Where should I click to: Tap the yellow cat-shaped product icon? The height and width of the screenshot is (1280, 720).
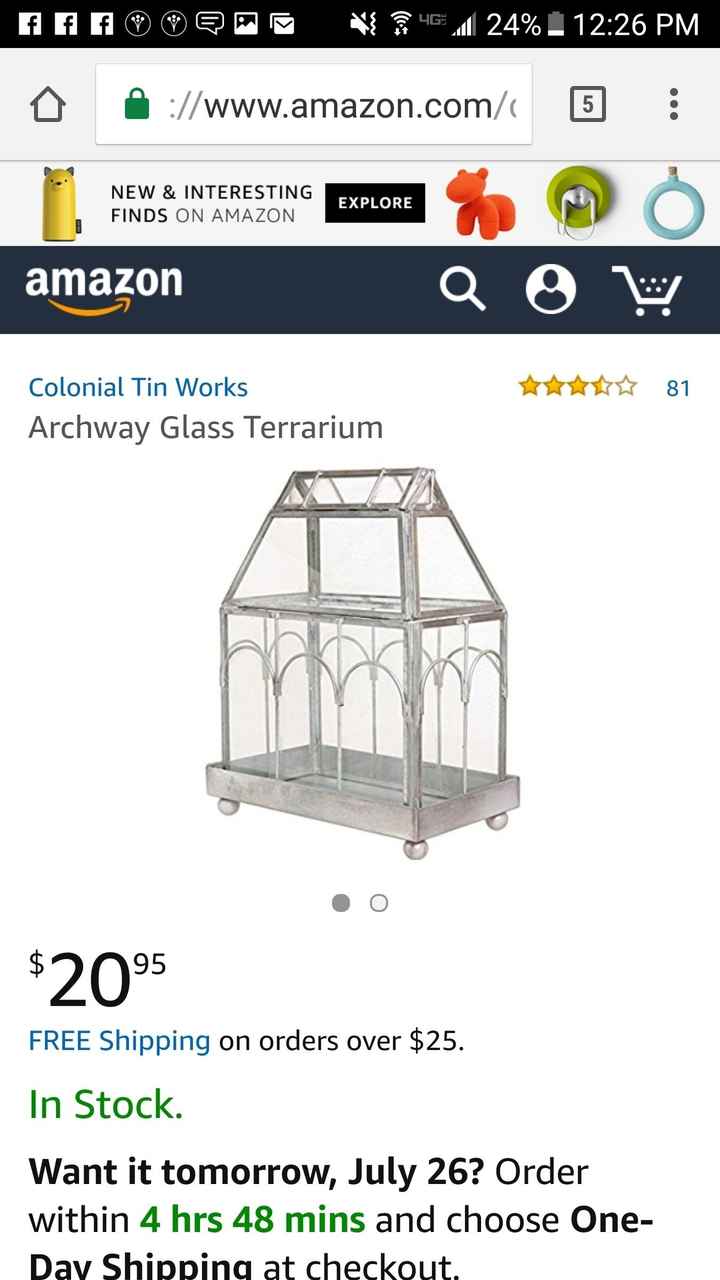tap(60, 204)
